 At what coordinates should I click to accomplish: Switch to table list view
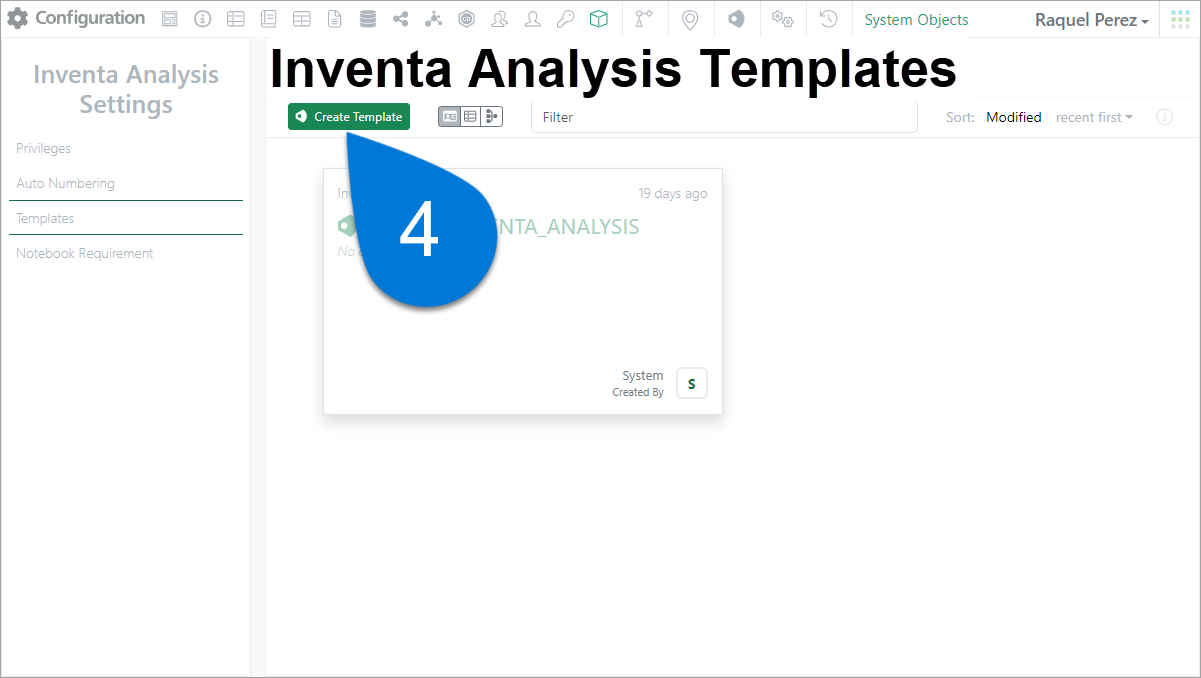click(x=470, y=117)
